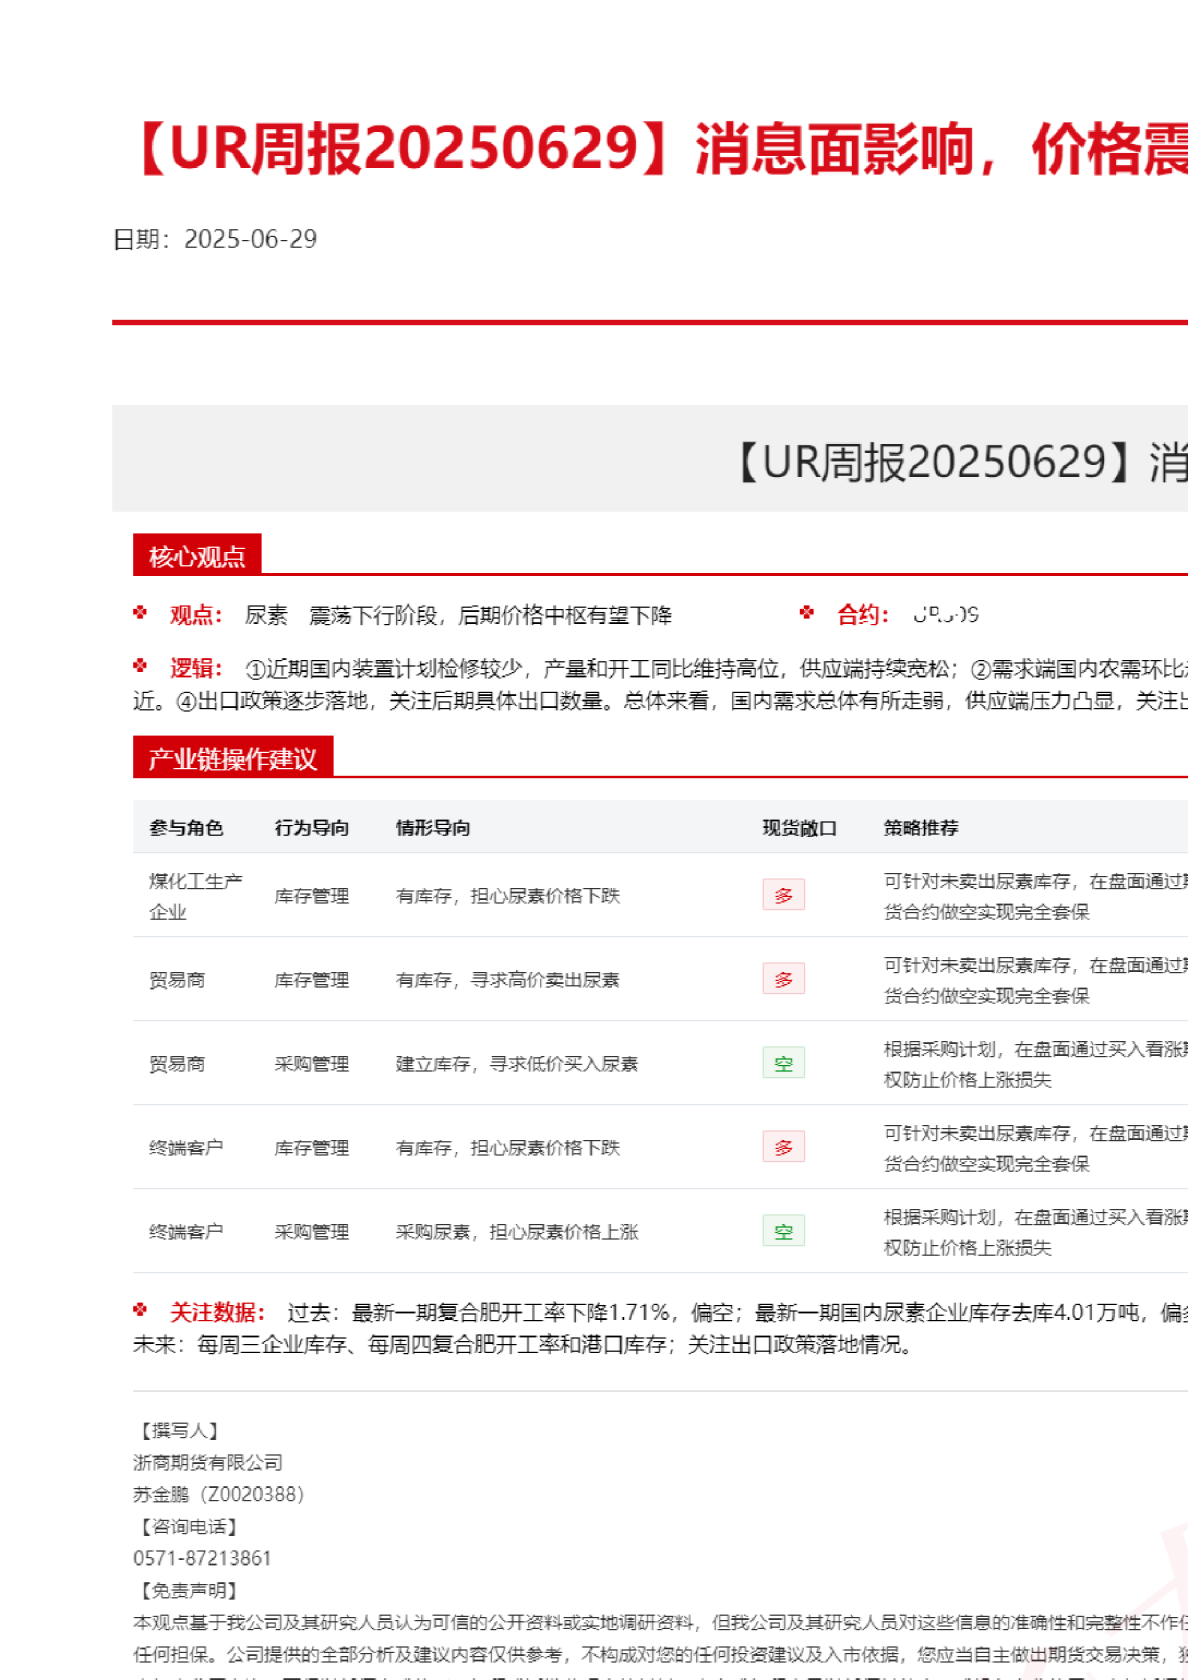The width and height of the screenshot is (1188, 1680).
Task: Select the 产业链操作建议 section tab
Action: pyautogui.click(x=232, y=758)
